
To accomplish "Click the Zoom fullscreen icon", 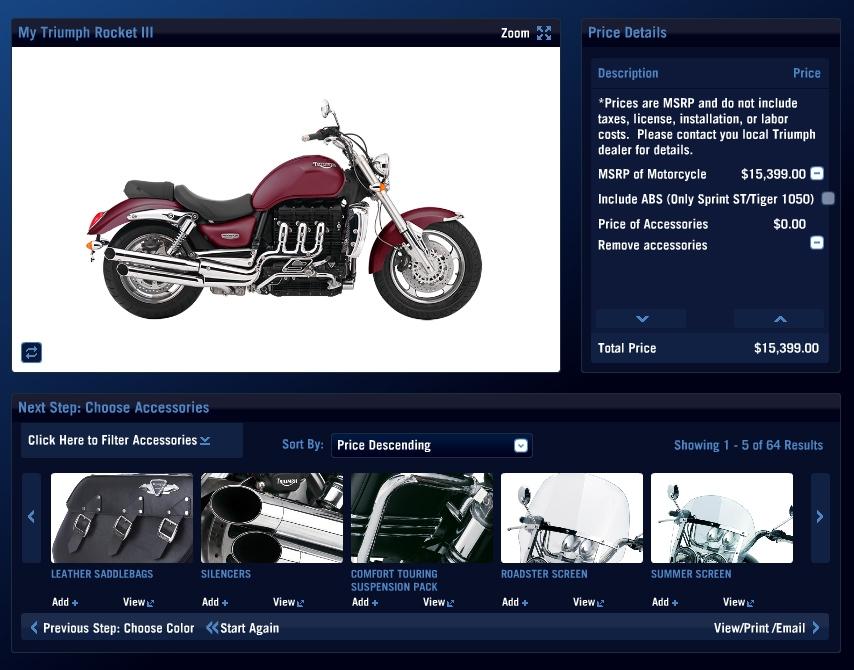I will click(544, 33).
